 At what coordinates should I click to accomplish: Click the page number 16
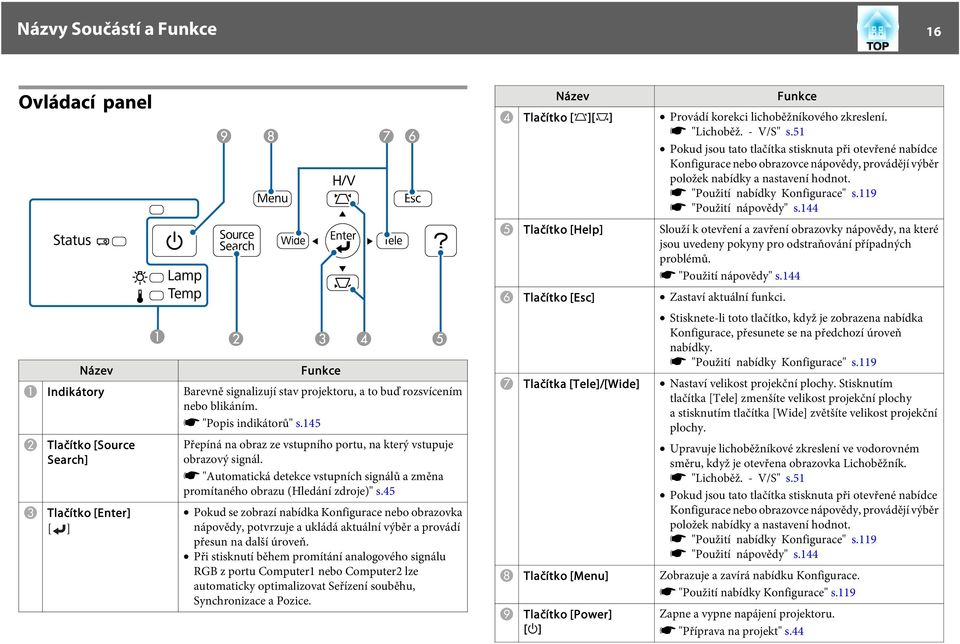[933, 31]
